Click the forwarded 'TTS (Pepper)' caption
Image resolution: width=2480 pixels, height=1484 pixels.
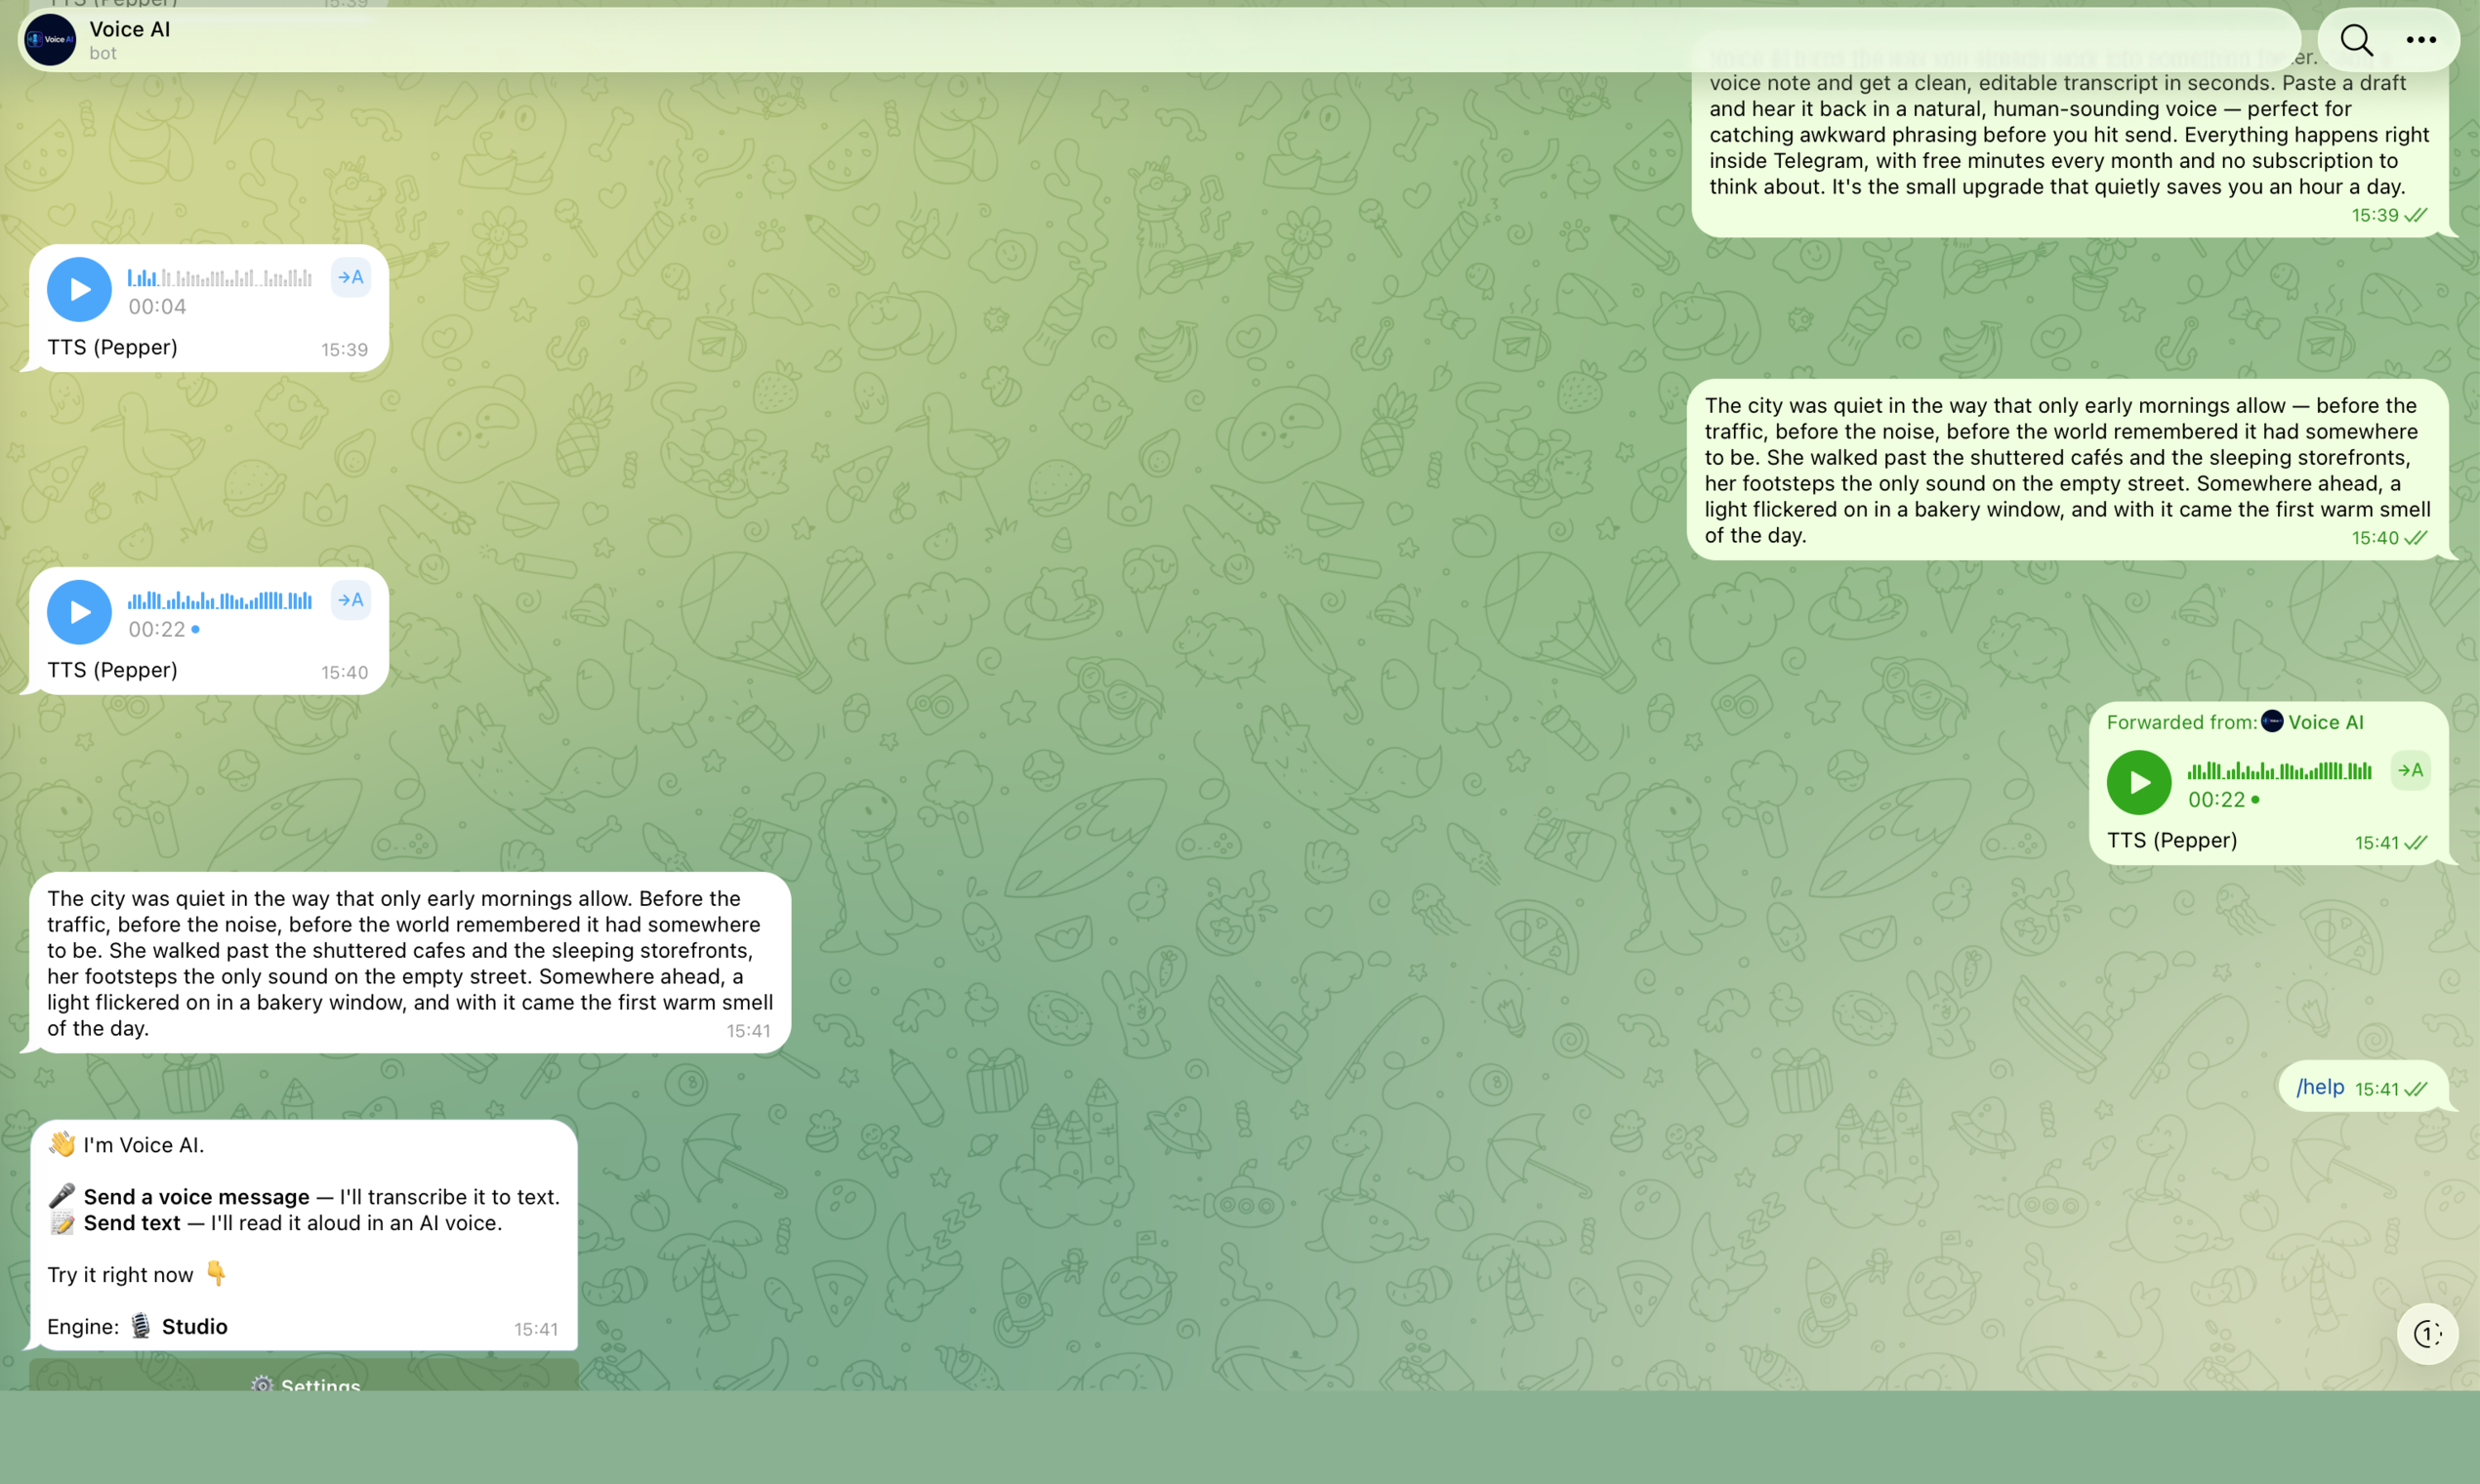coord(2172,840)
